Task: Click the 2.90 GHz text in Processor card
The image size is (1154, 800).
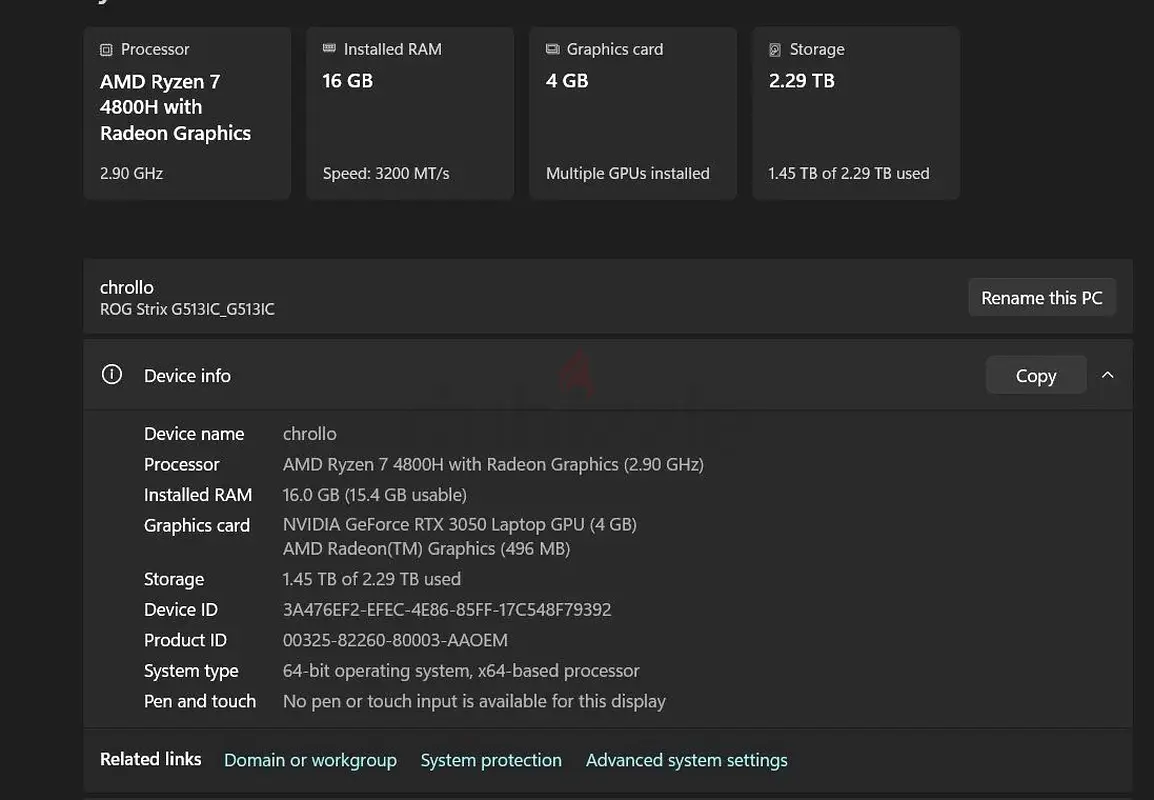Action: click(x=132, y=174)
